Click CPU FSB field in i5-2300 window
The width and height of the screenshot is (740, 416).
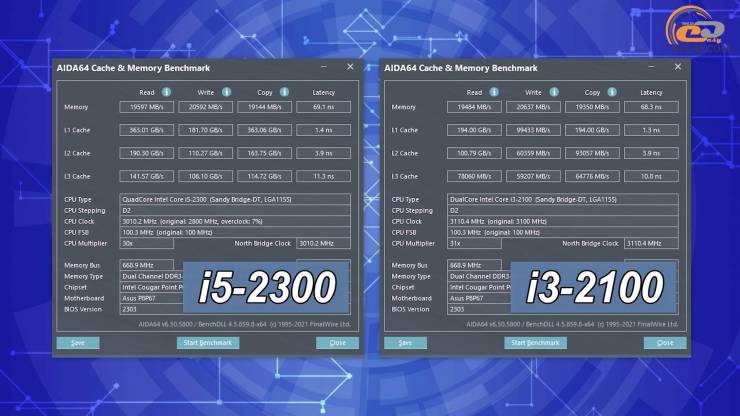click(235, 232)
